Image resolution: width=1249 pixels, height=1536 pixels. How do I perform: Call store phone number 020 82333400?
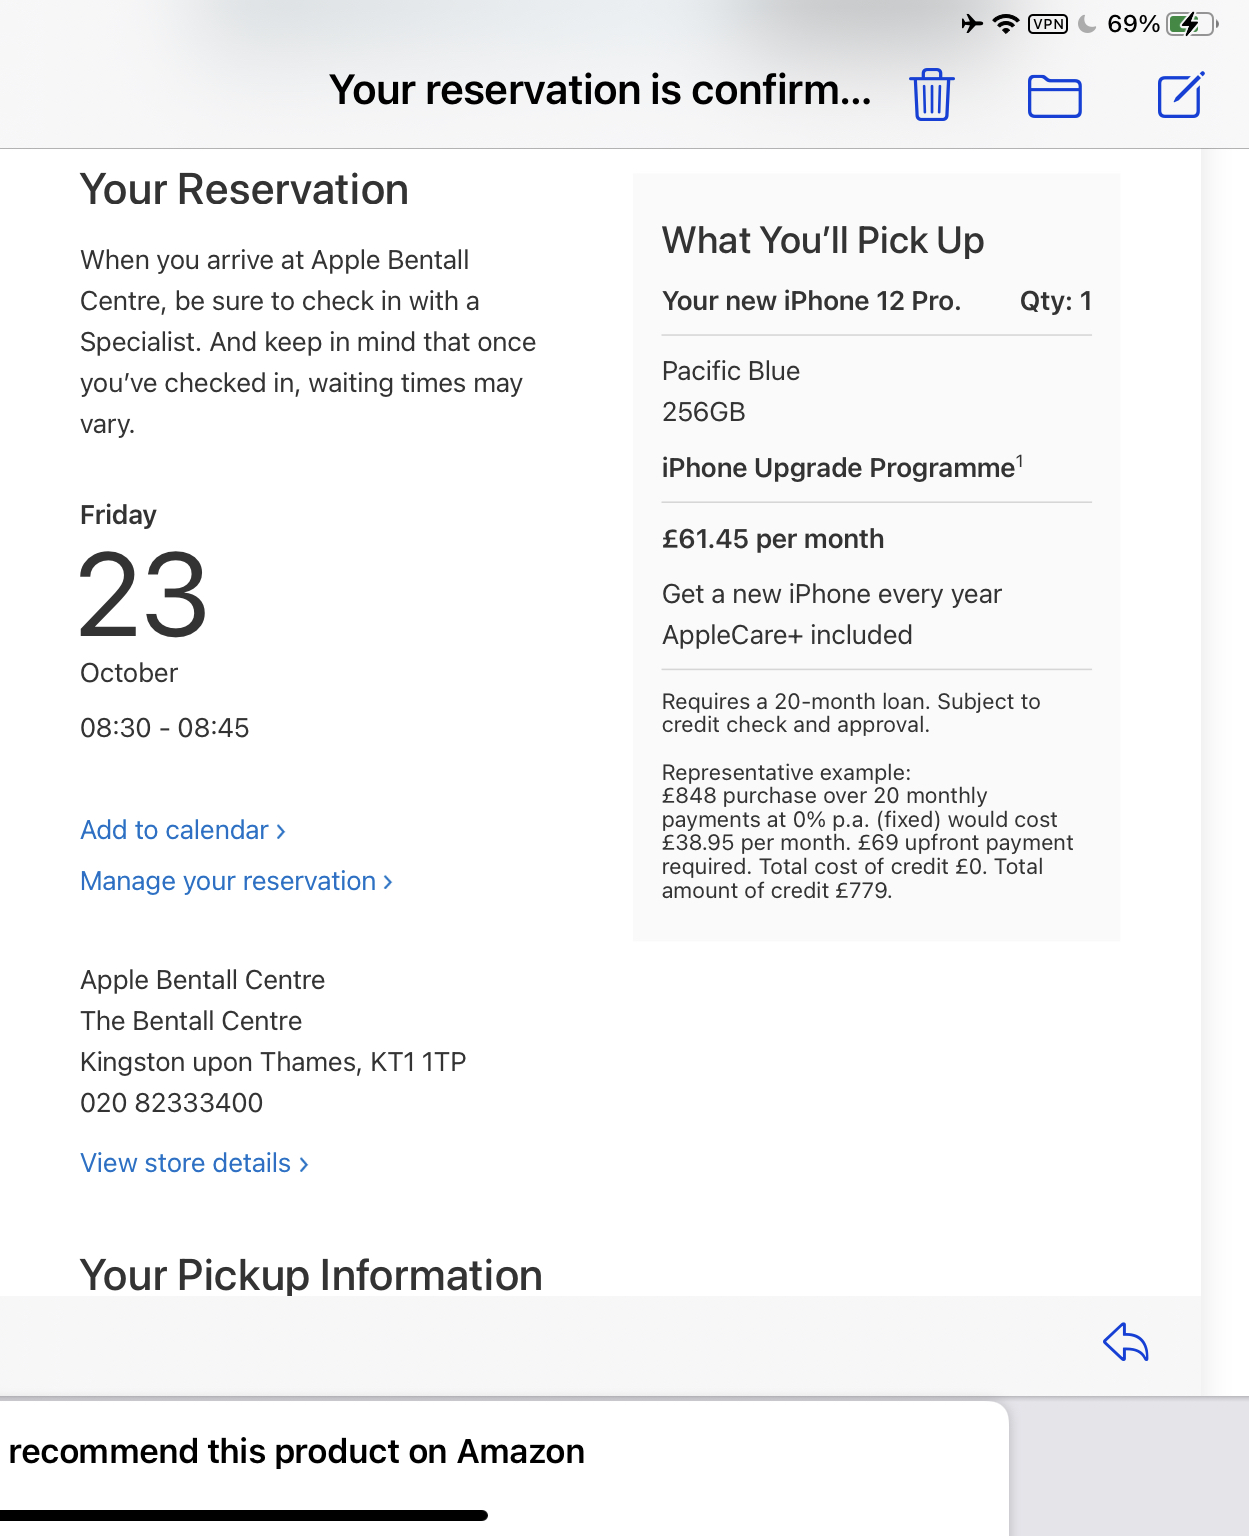coord(171,1103)
